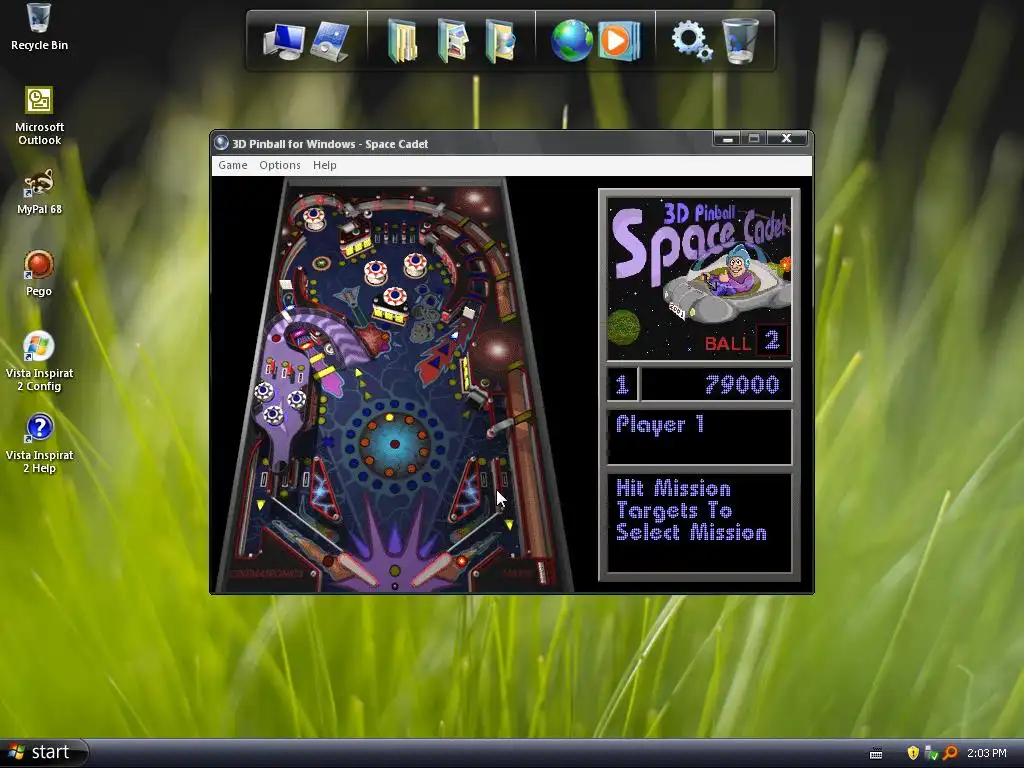
Task: Click the Pinball window title bar icon
Action: 221,143
